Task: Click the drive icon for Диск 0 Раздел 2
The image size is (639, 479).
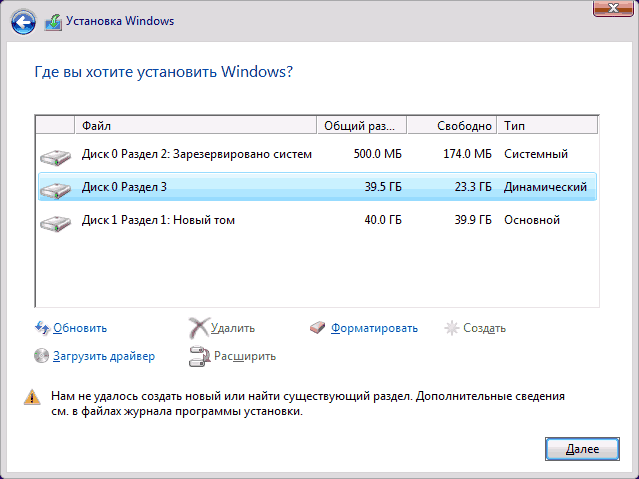Action: 55,157
